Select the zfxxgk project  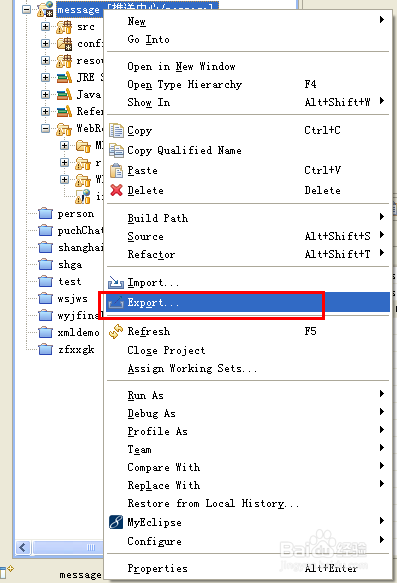(76, 350)
